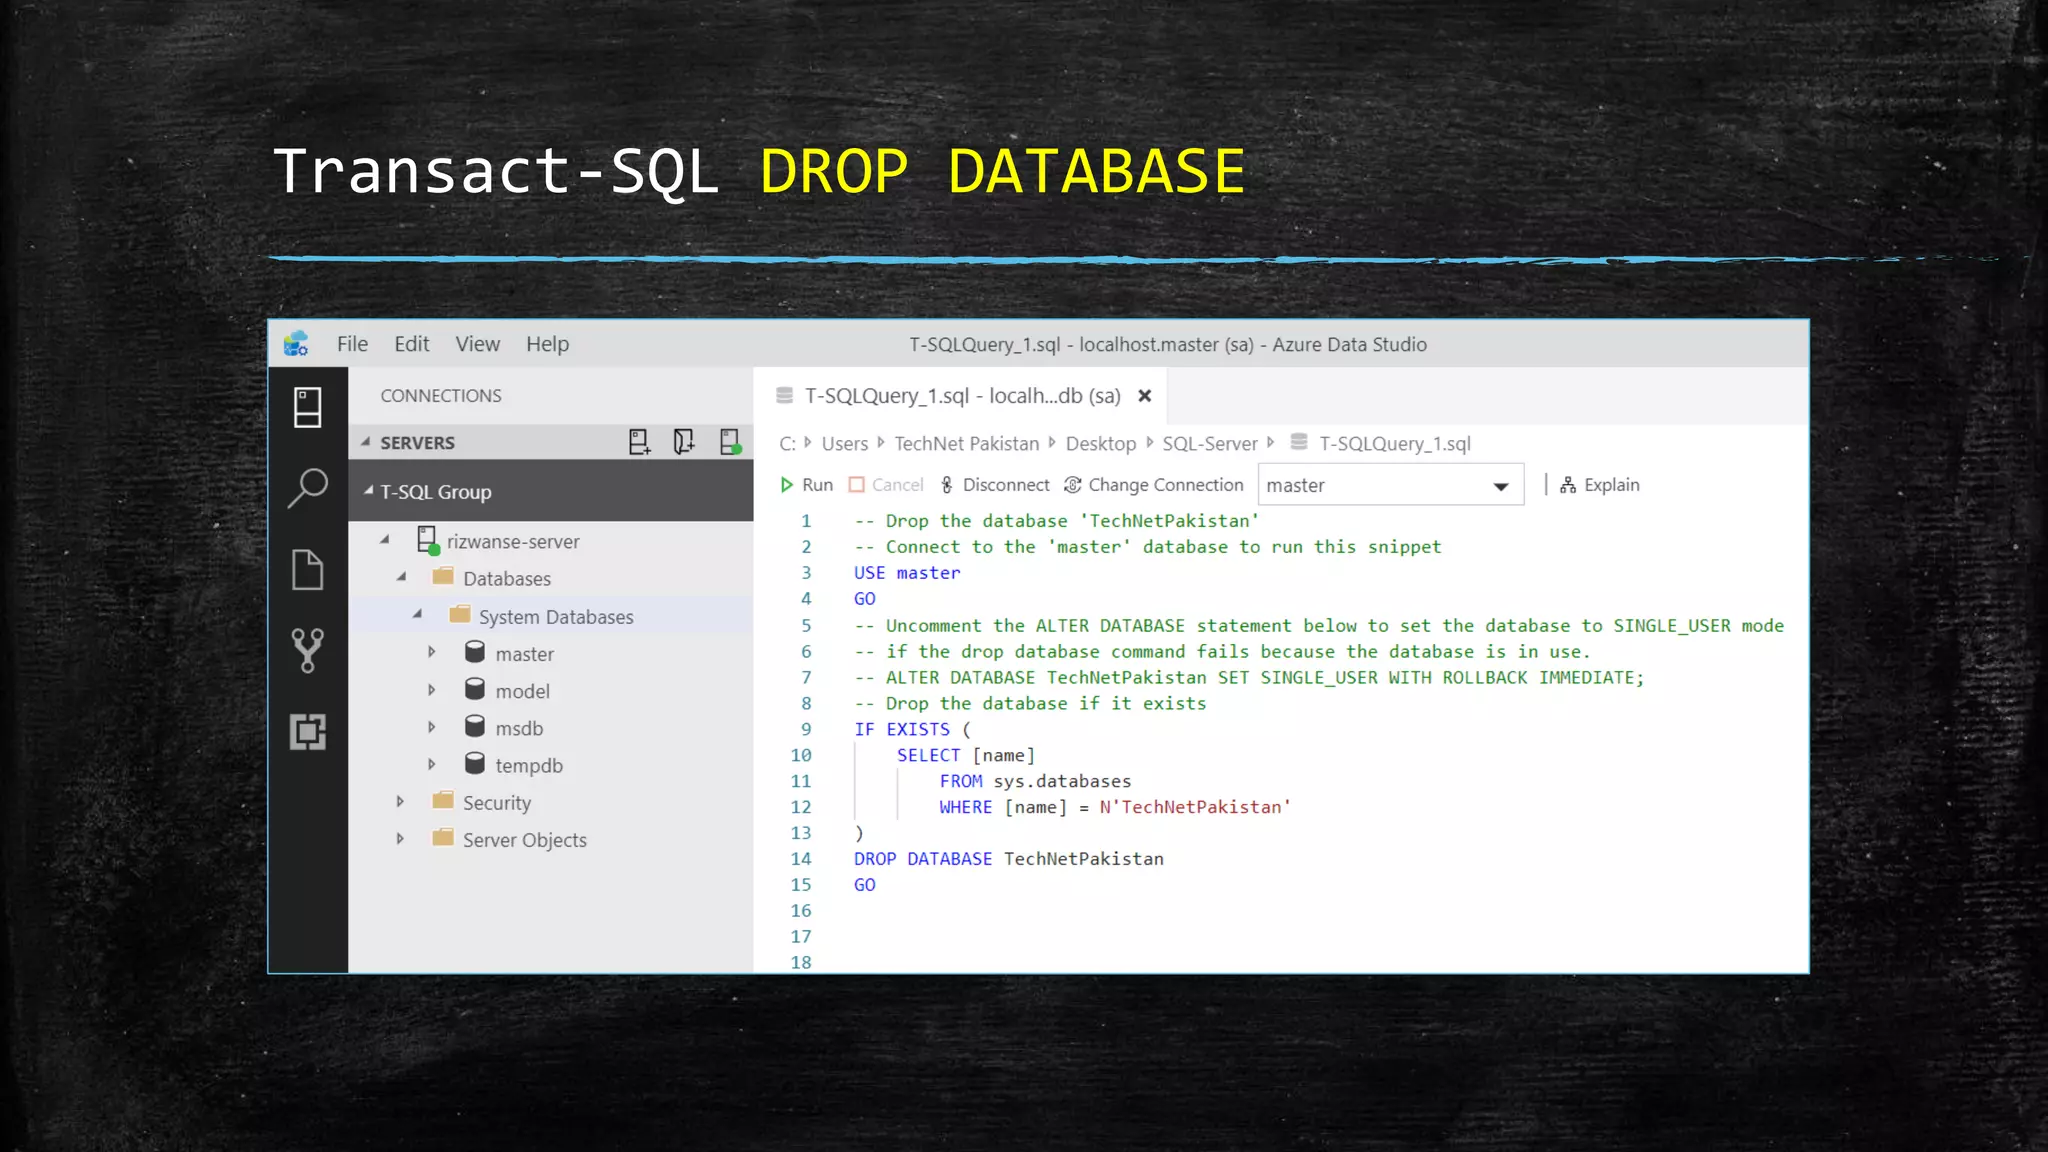Click the Users breadcrumb segment
2048x1152 pixels.
[x=845, y=443]
